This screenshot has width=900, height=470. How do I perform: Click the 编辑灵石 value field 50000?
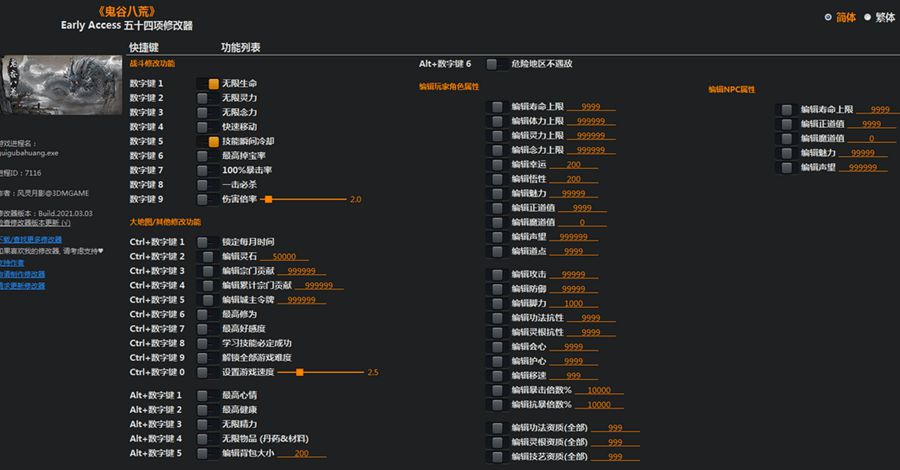[297, 257]
